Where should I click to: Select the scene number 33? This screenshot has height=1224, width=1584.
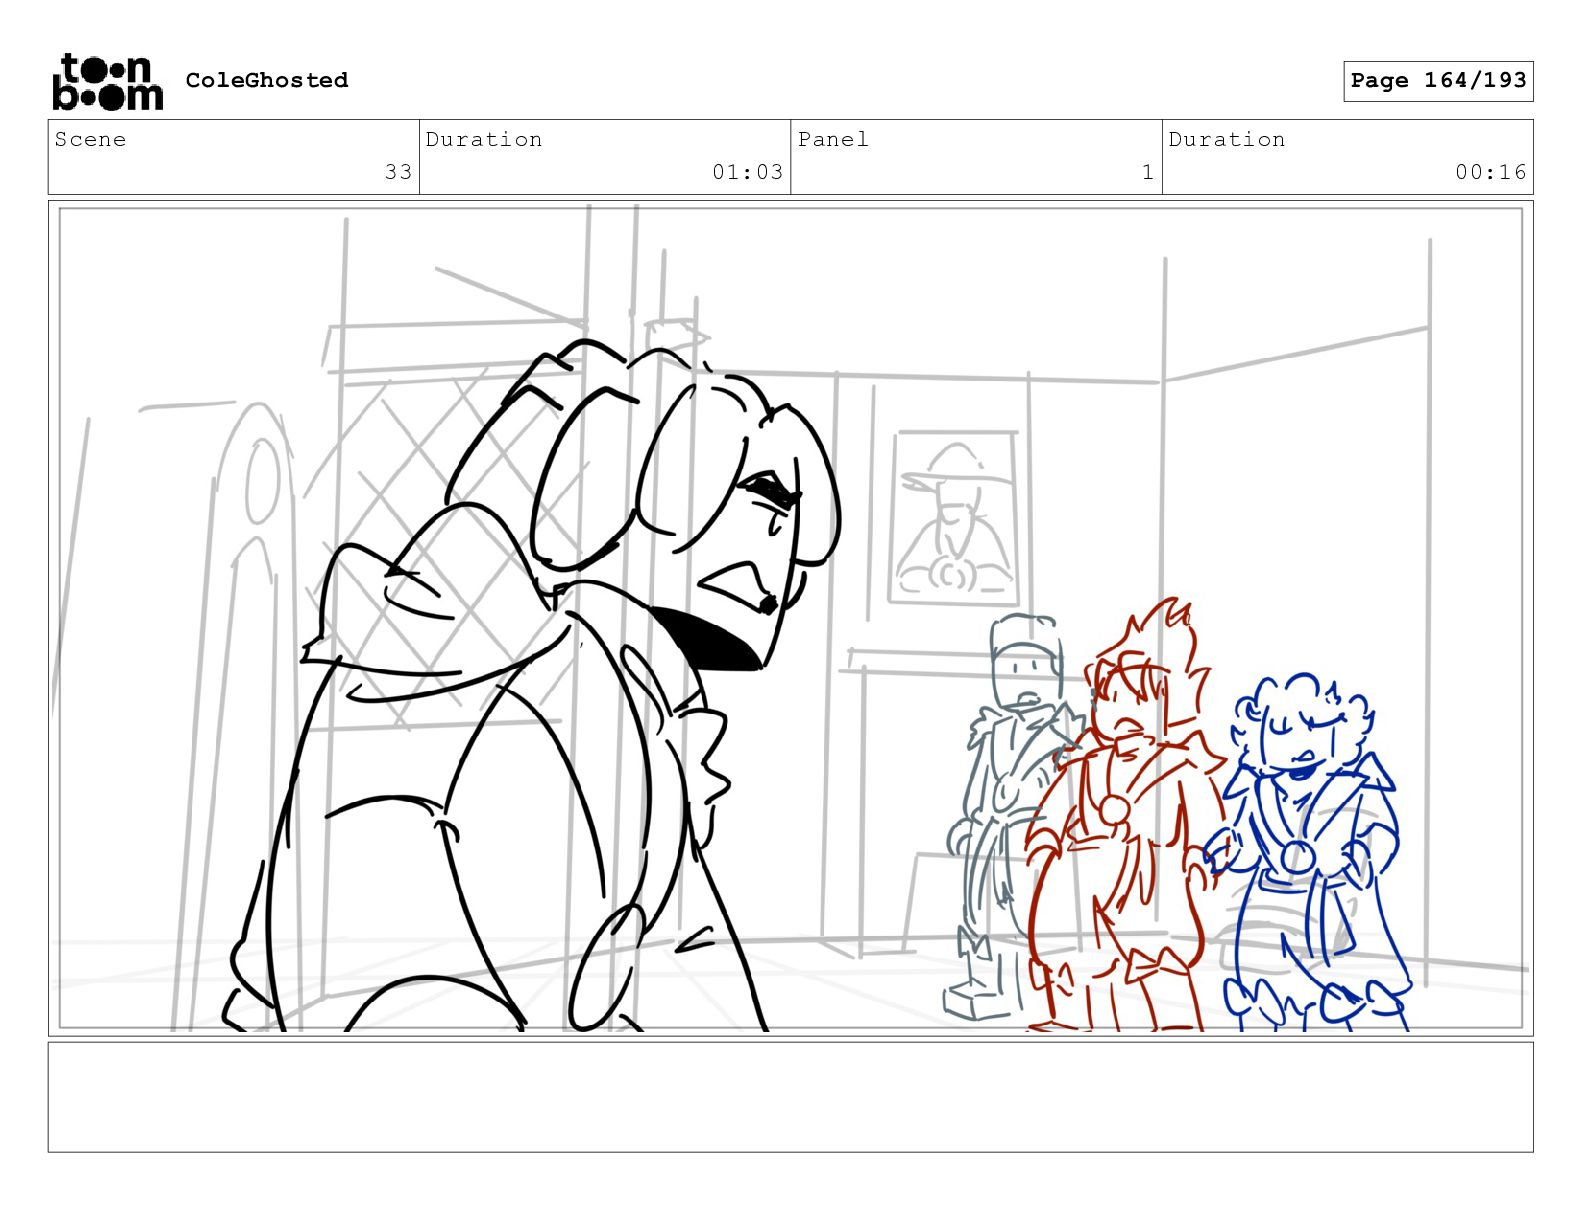pyautogui.click(x=398, y=172)
